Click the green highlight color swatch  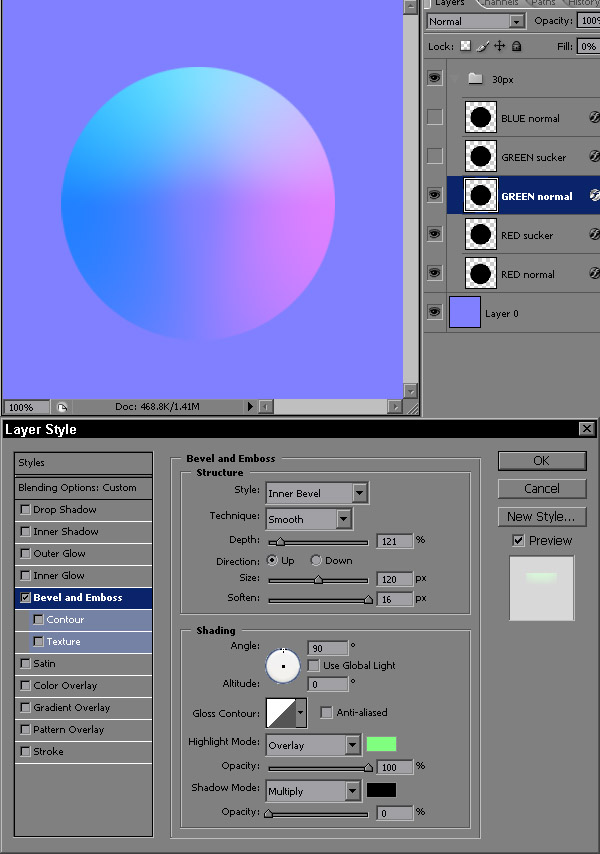click(381, 744)
